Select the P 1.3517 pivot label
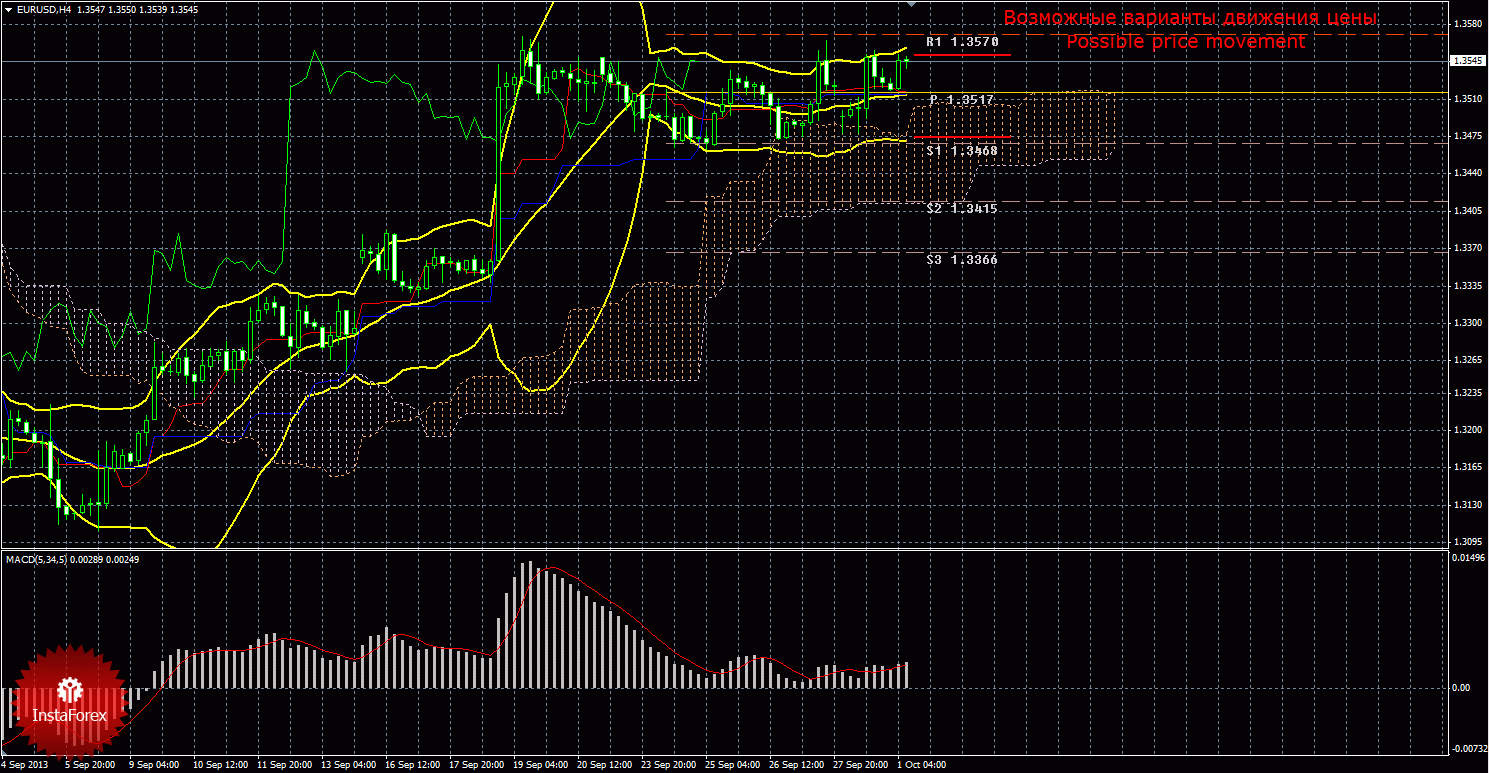The image size is (1489, 773). point(961,100)
